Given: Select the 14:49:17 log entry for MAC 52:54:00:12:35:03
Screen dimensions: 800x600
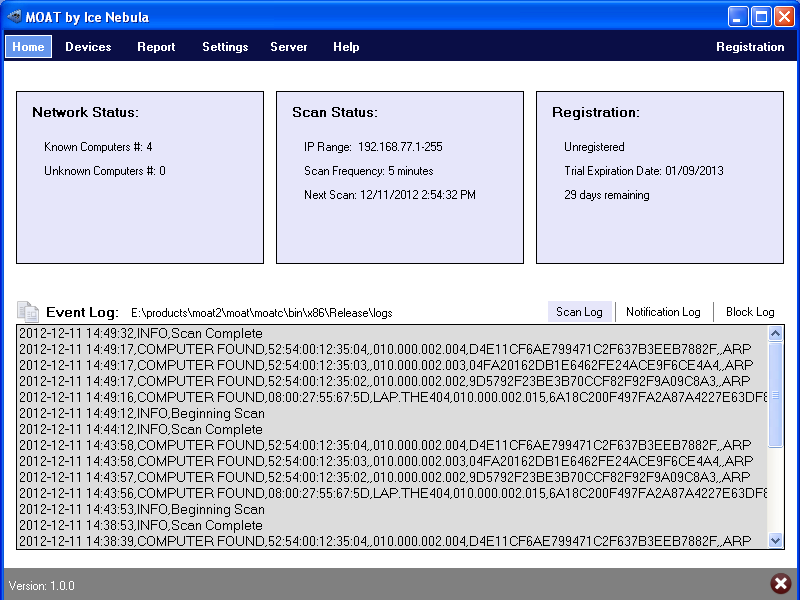Looking at the screenshot, I should point(392,365).
